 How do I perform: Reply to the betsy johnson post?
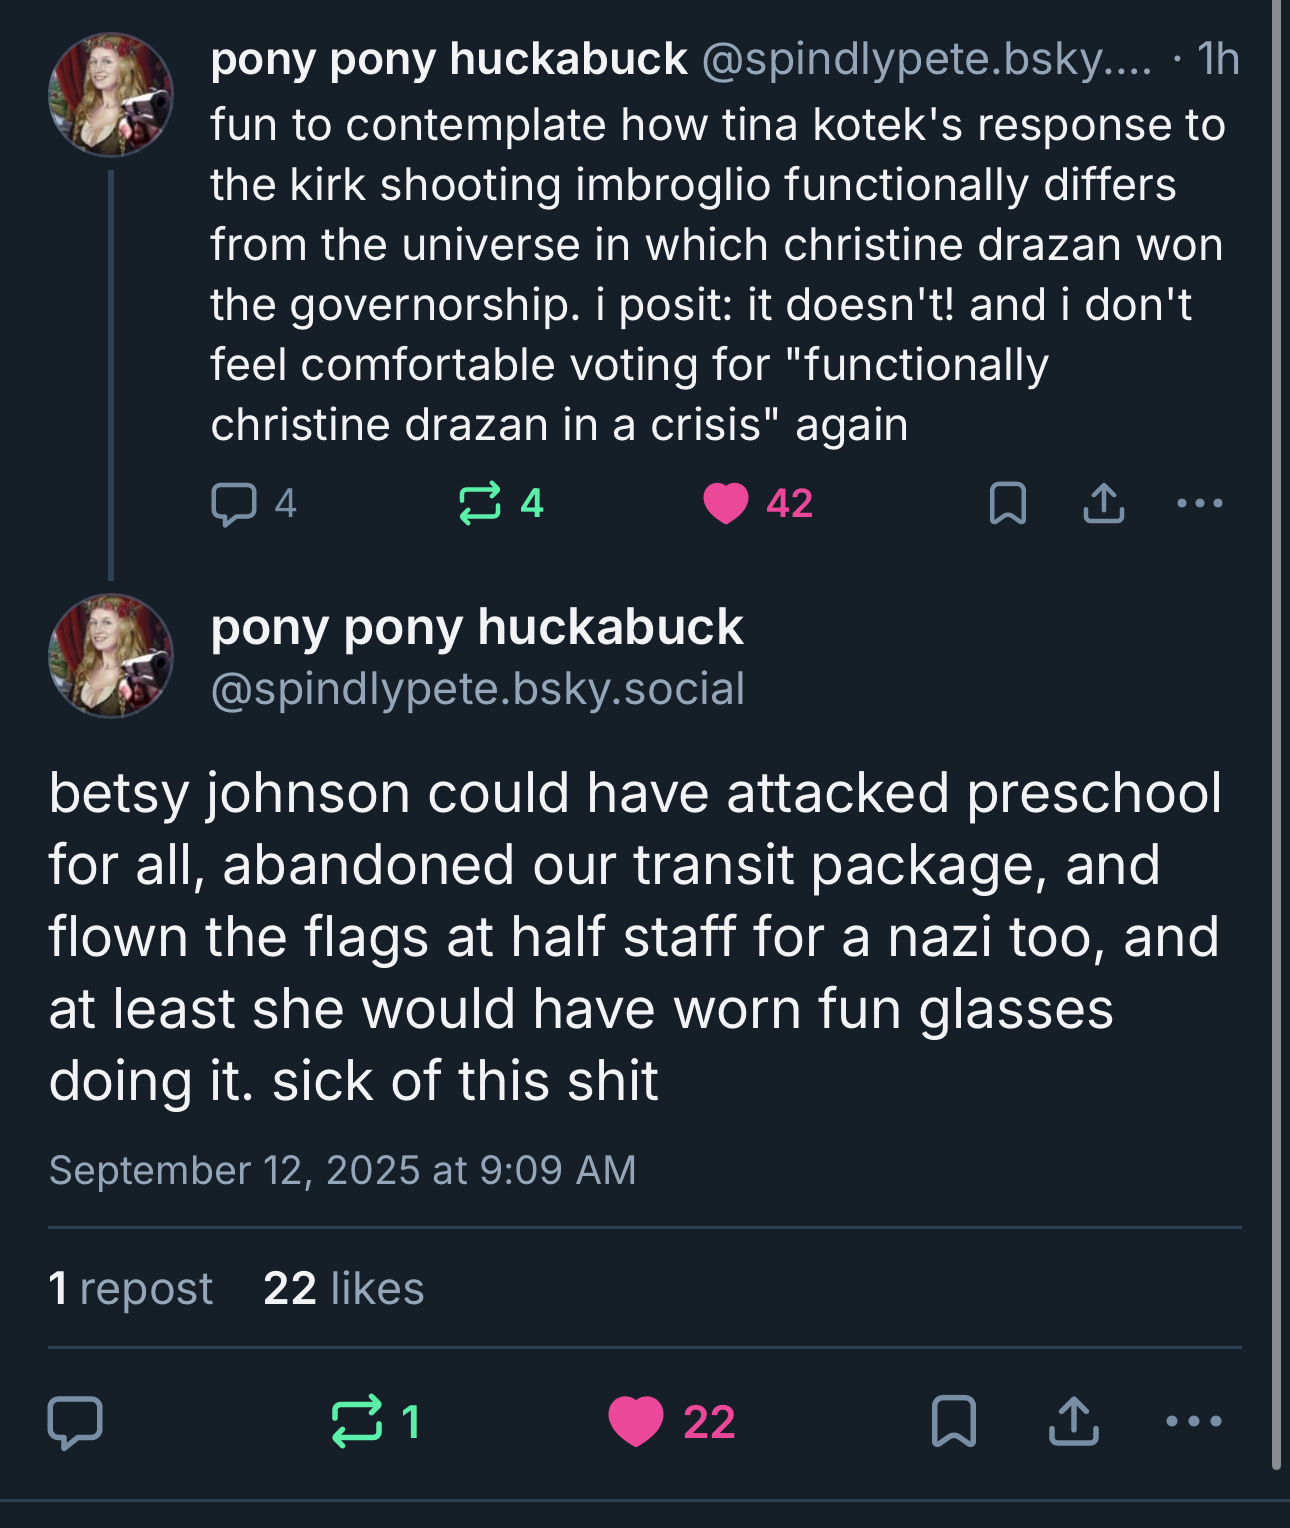(75, 1421)
